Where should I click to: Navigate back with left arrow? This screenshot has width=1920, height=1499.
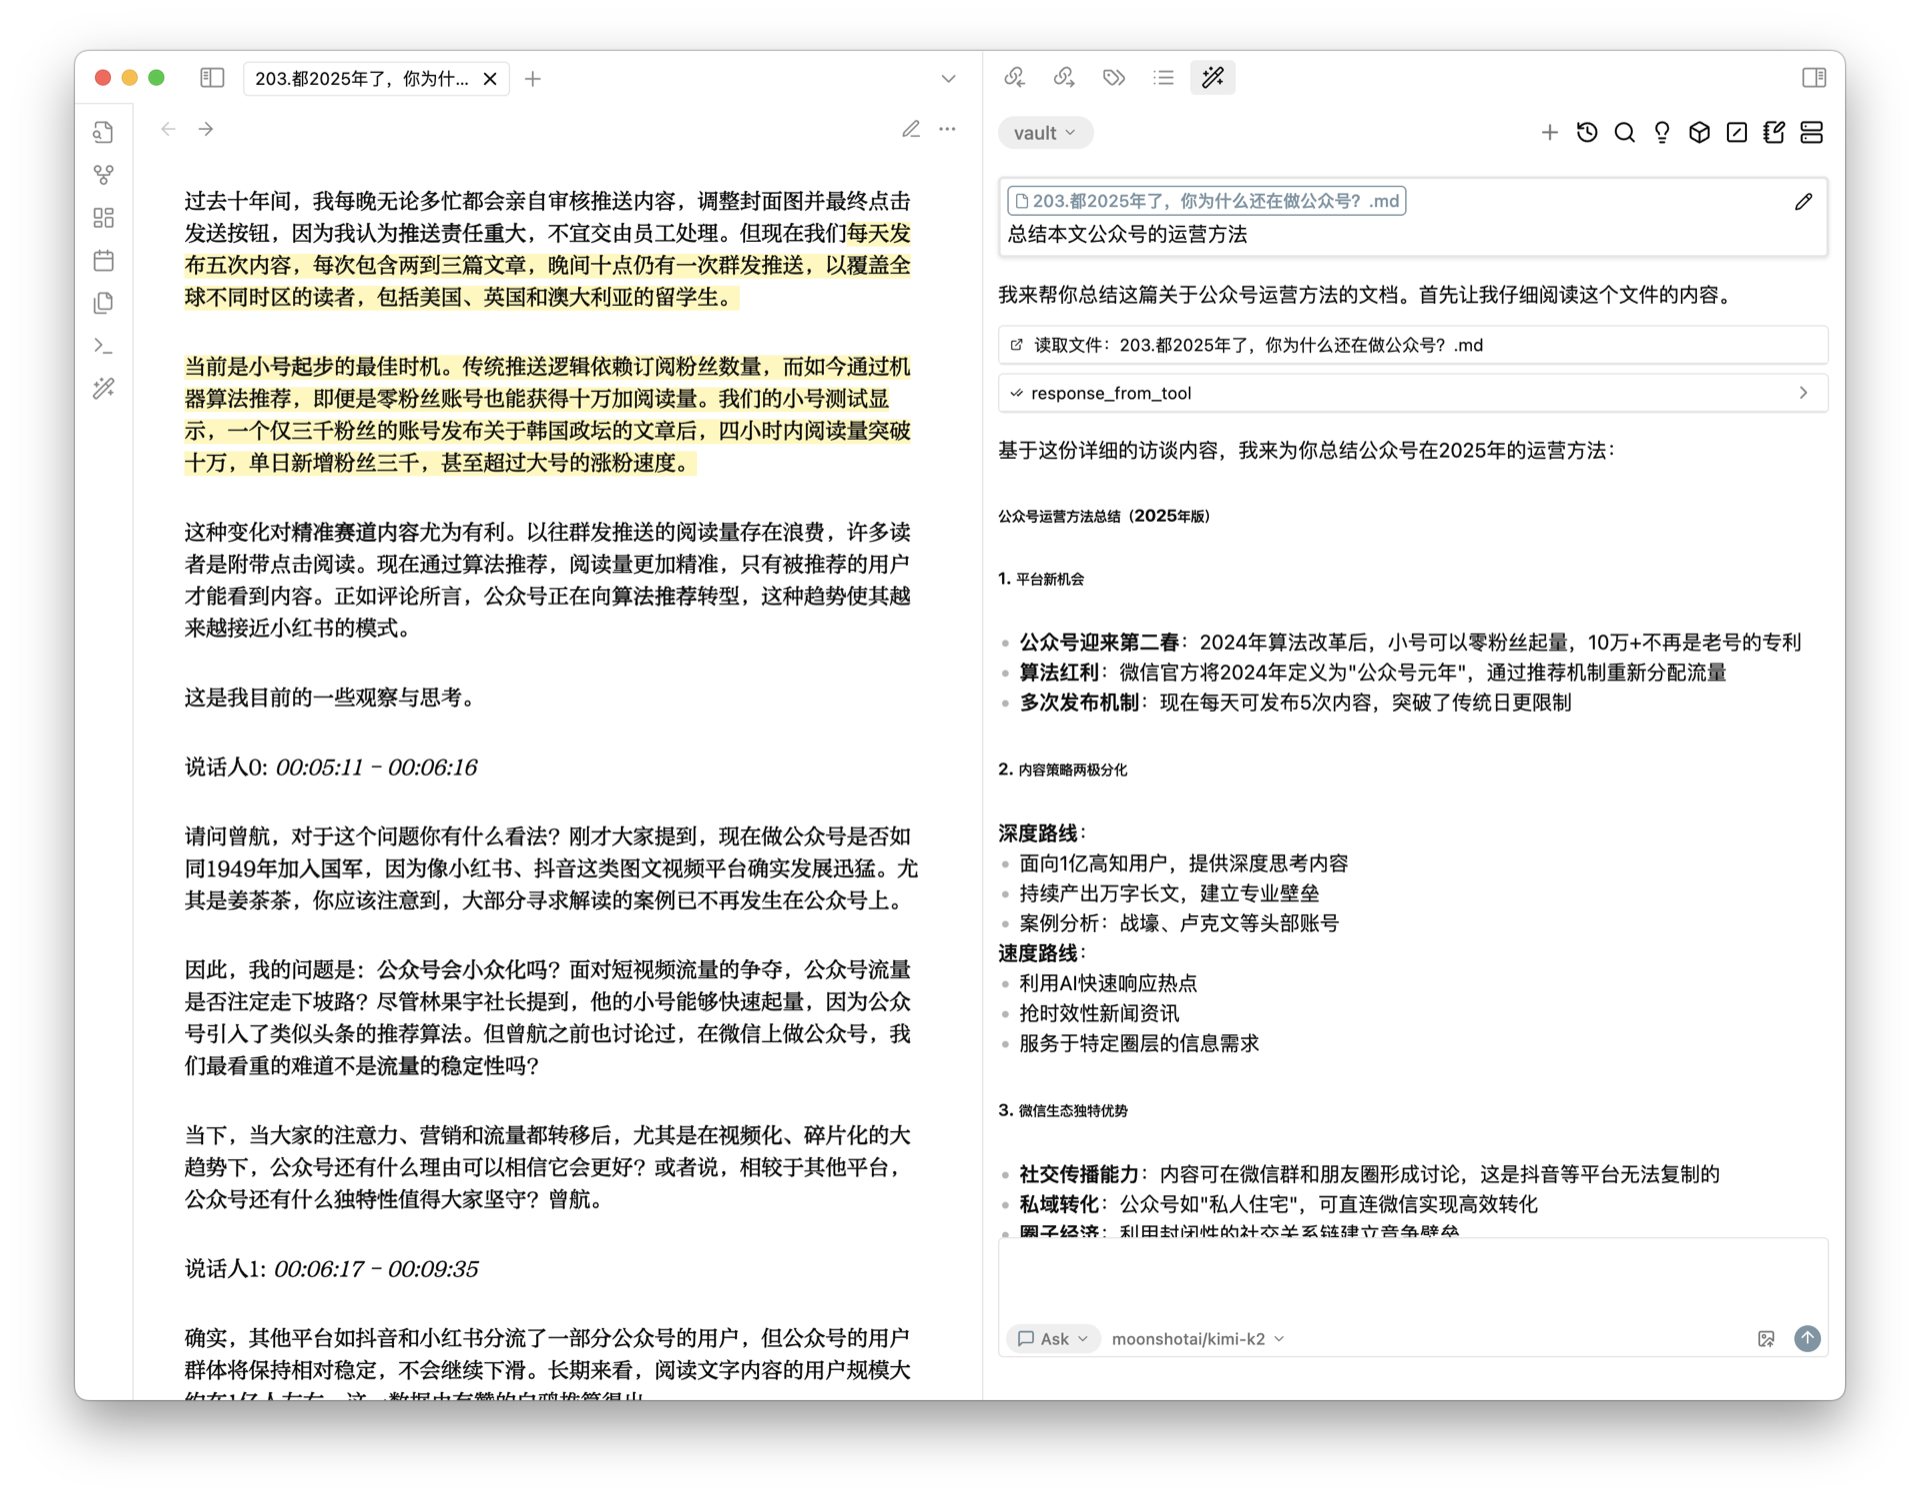pos(168,129)
